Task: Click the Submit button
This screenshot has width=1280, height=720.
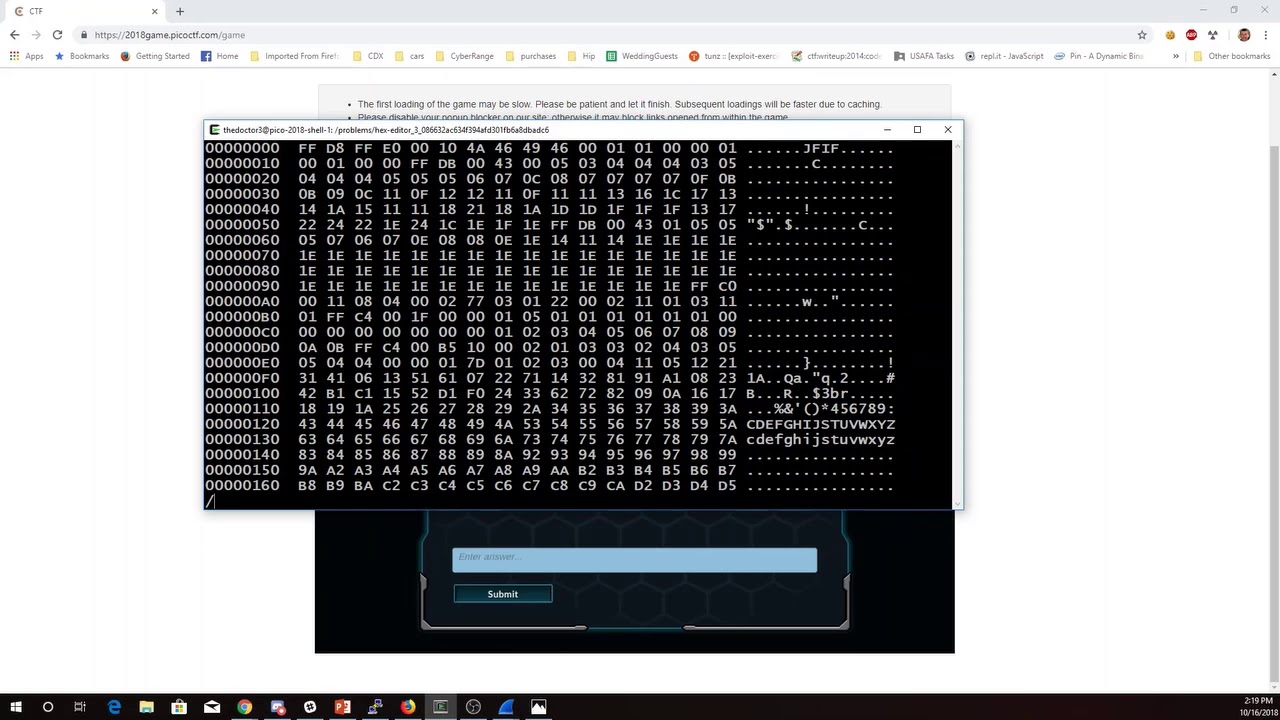Action: (x=503, y=594)
